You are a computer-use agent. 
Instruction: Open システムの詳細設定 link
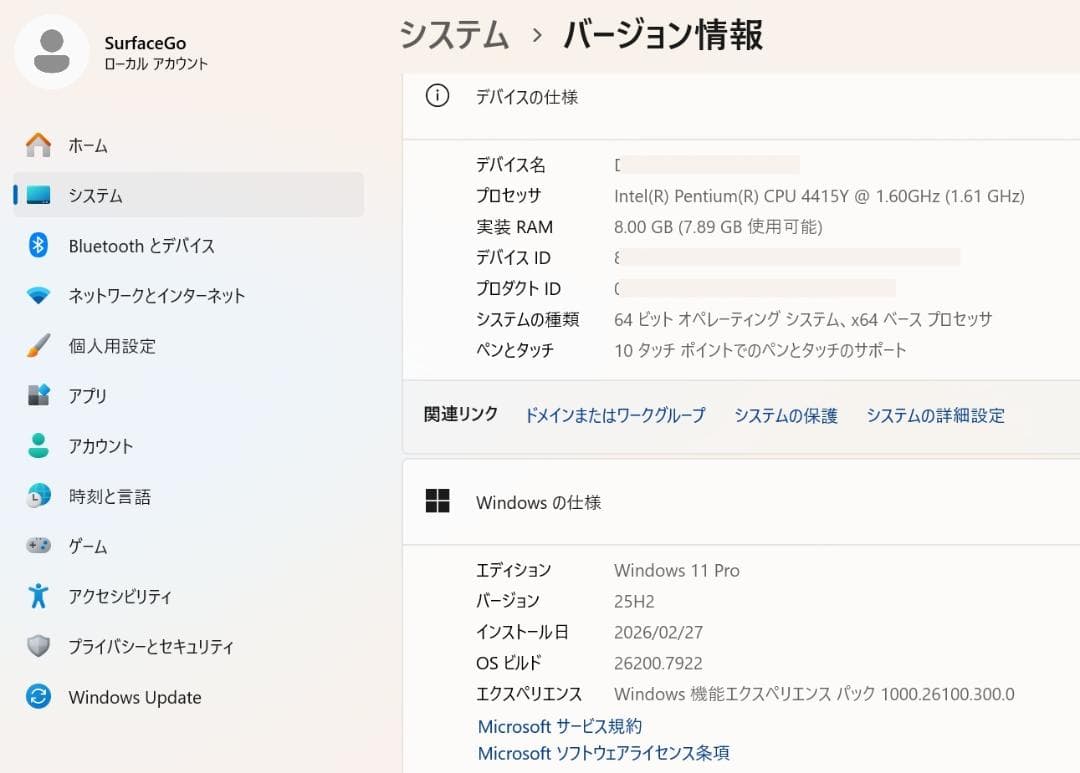(935, 415)
